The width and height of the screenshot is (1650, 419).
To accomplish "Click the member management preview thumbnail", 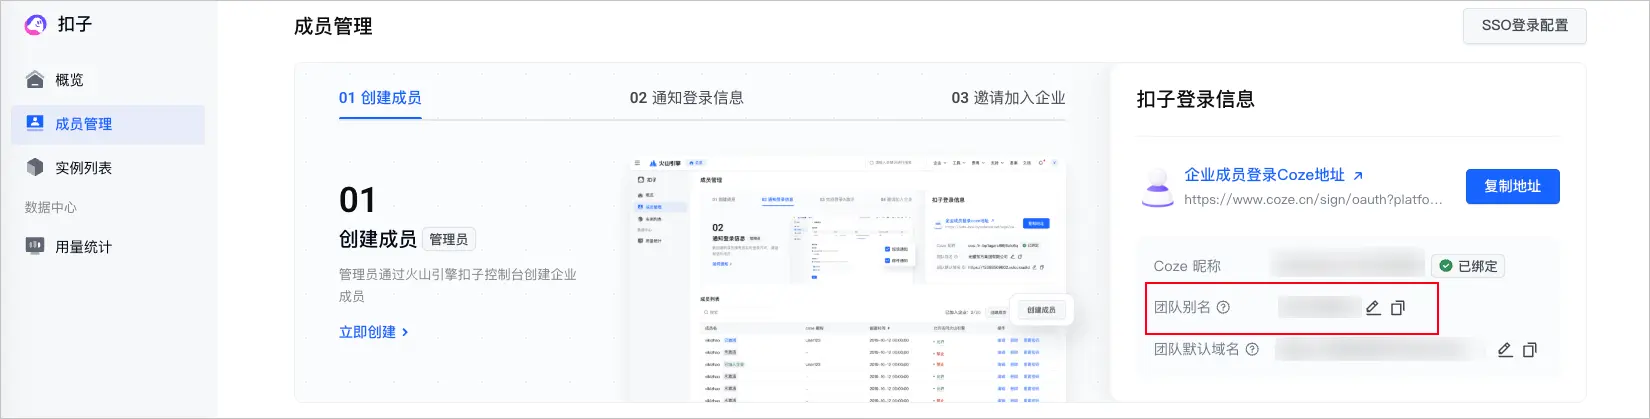I will [x=849, y=279].
